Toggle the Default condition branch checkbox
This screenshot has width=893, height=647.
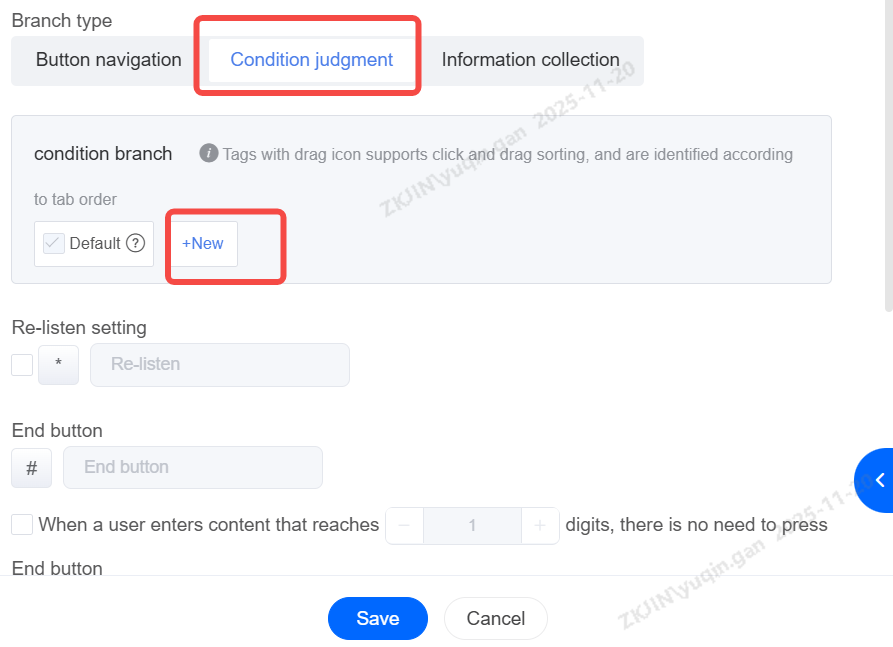coord(54,243)
